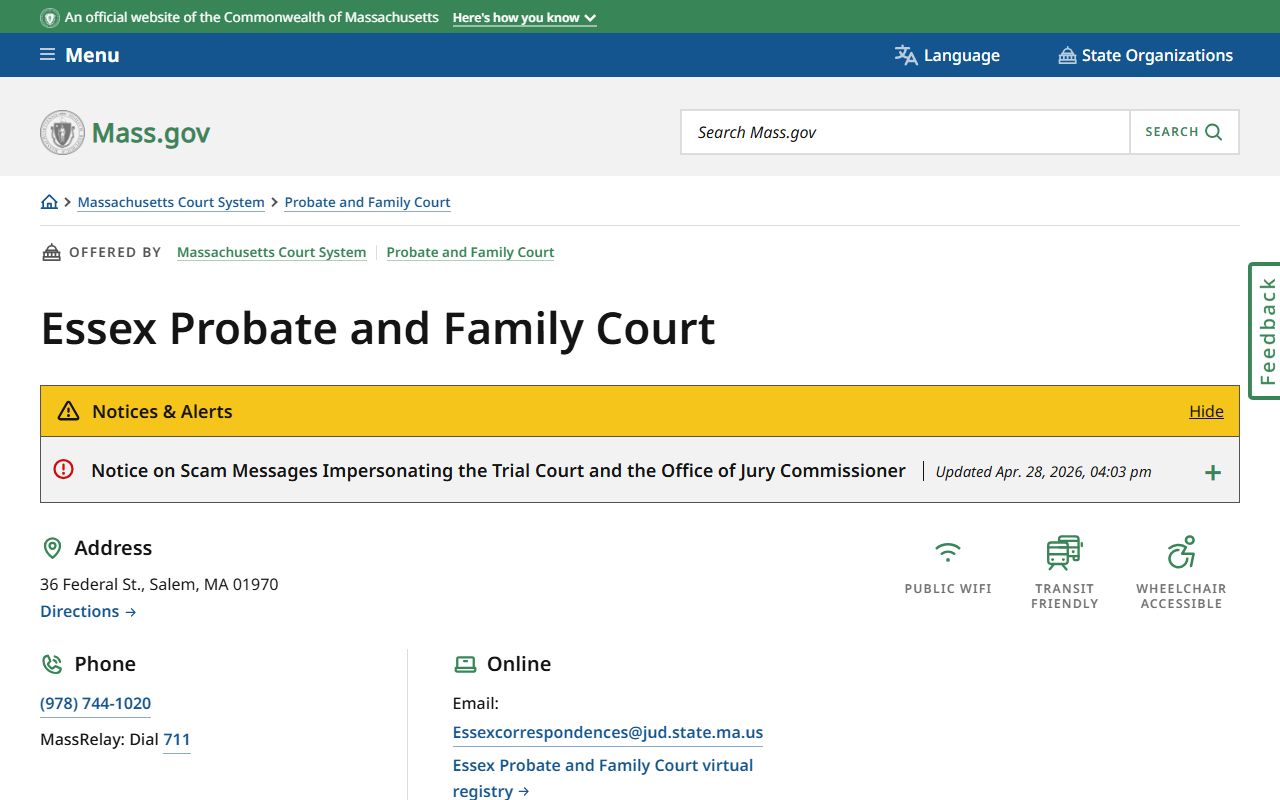The height and width of the screenshot is (800, 1280).
Task: Open the Language selector
Action: click(947, 55)
